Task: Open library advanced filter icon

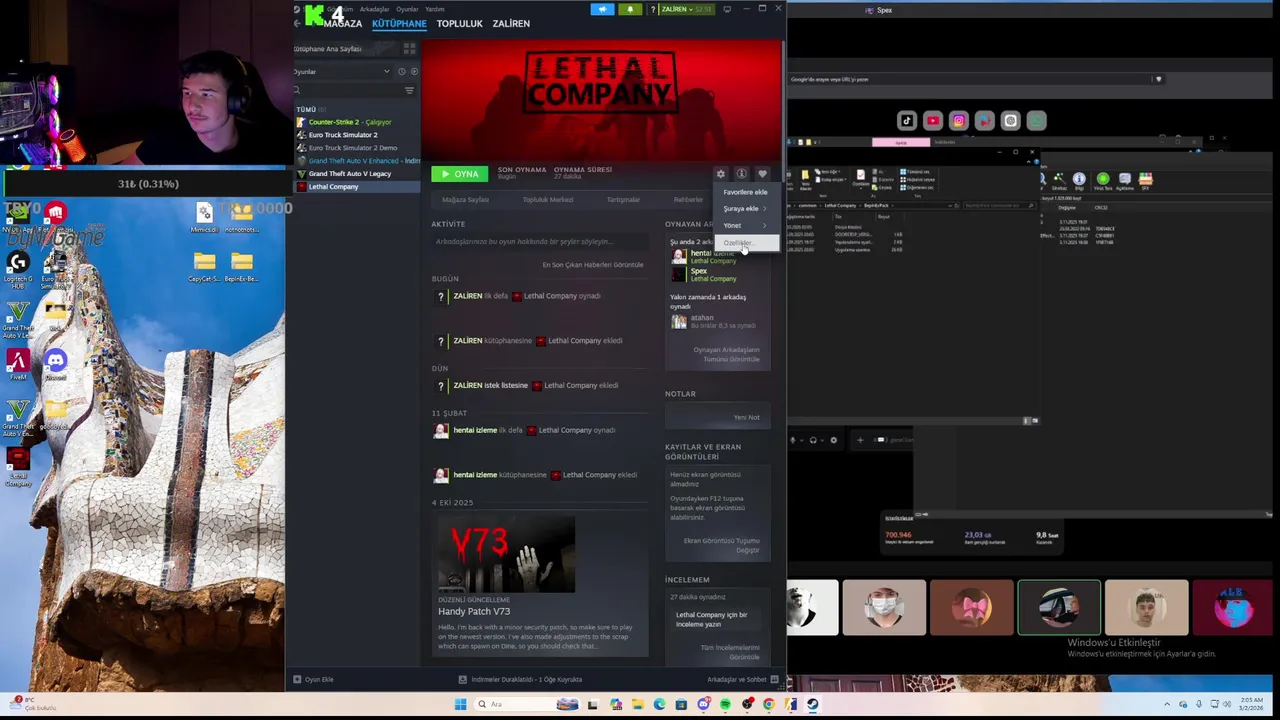Action: tap(409, 90)
